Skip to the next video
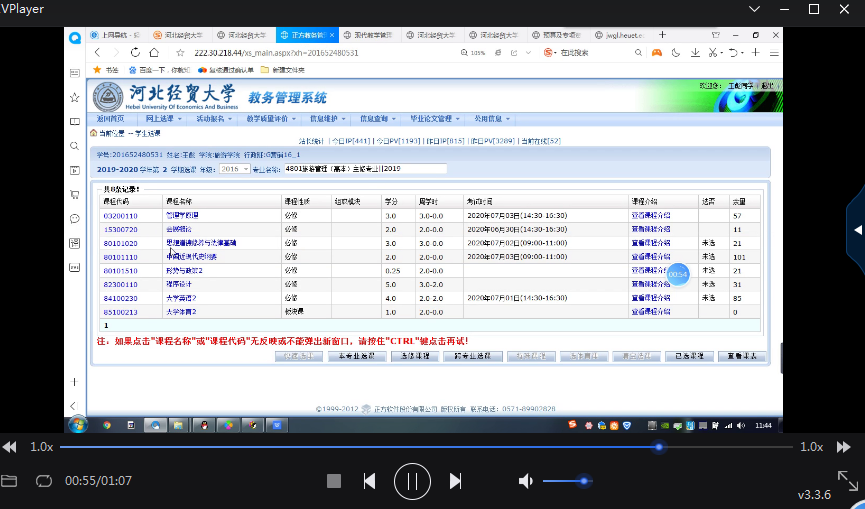This screenshot has width=865, height=509. click(x=455, y=481)
